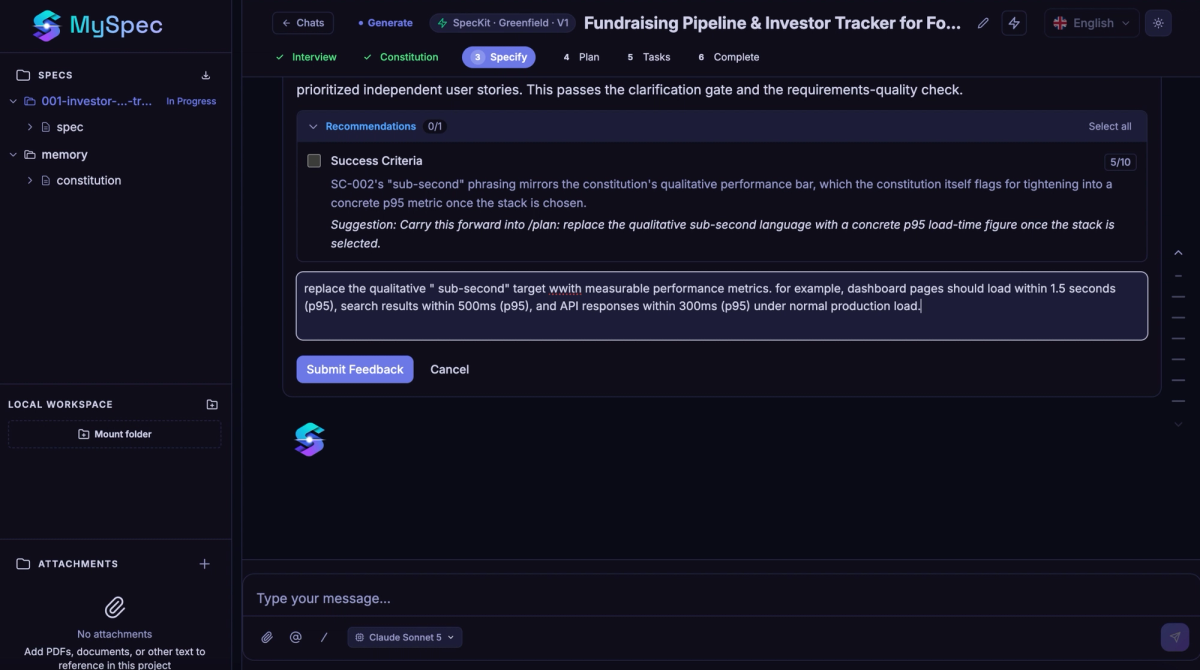The width and height of the screenshot is (1200, 670).
Task: Collapse the memory folder
Action: click(x=13, y=154)
